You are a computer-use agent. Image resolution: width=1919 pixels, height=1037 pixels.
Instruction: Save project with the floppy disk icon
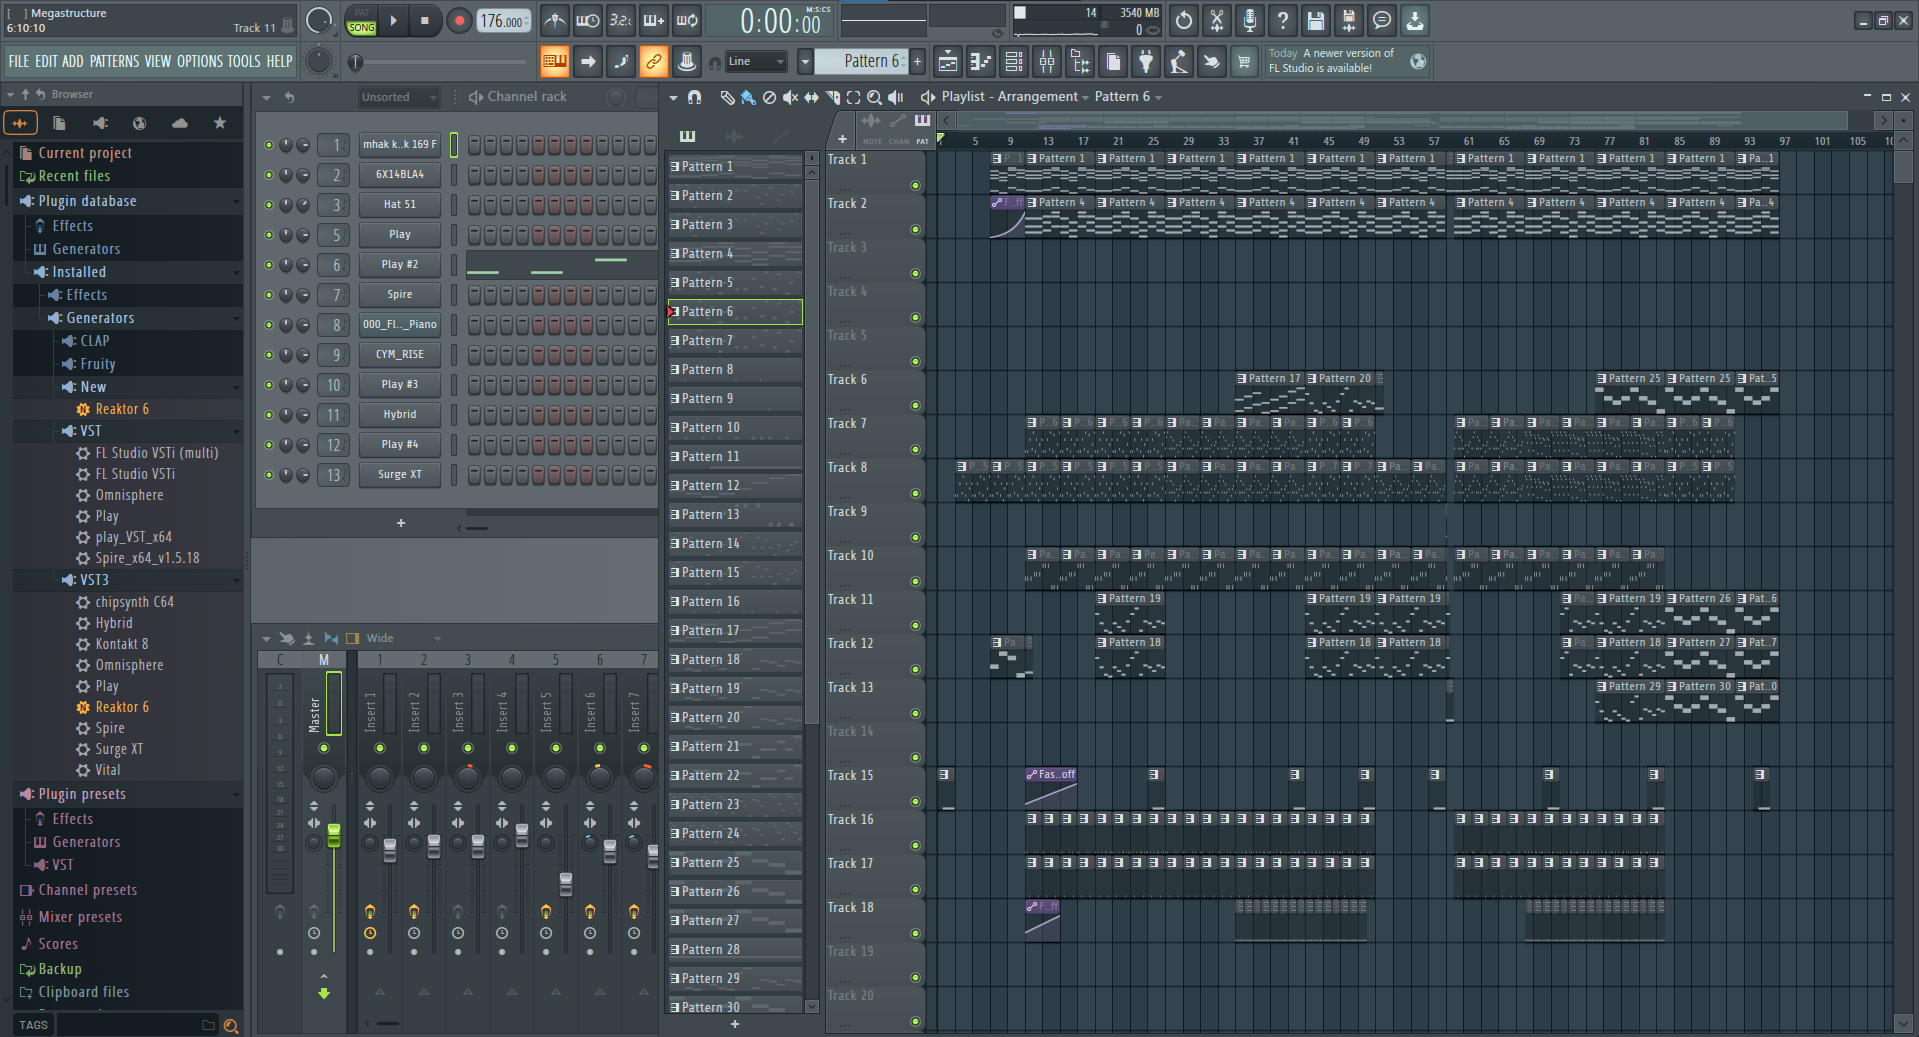click(1316, 20)
